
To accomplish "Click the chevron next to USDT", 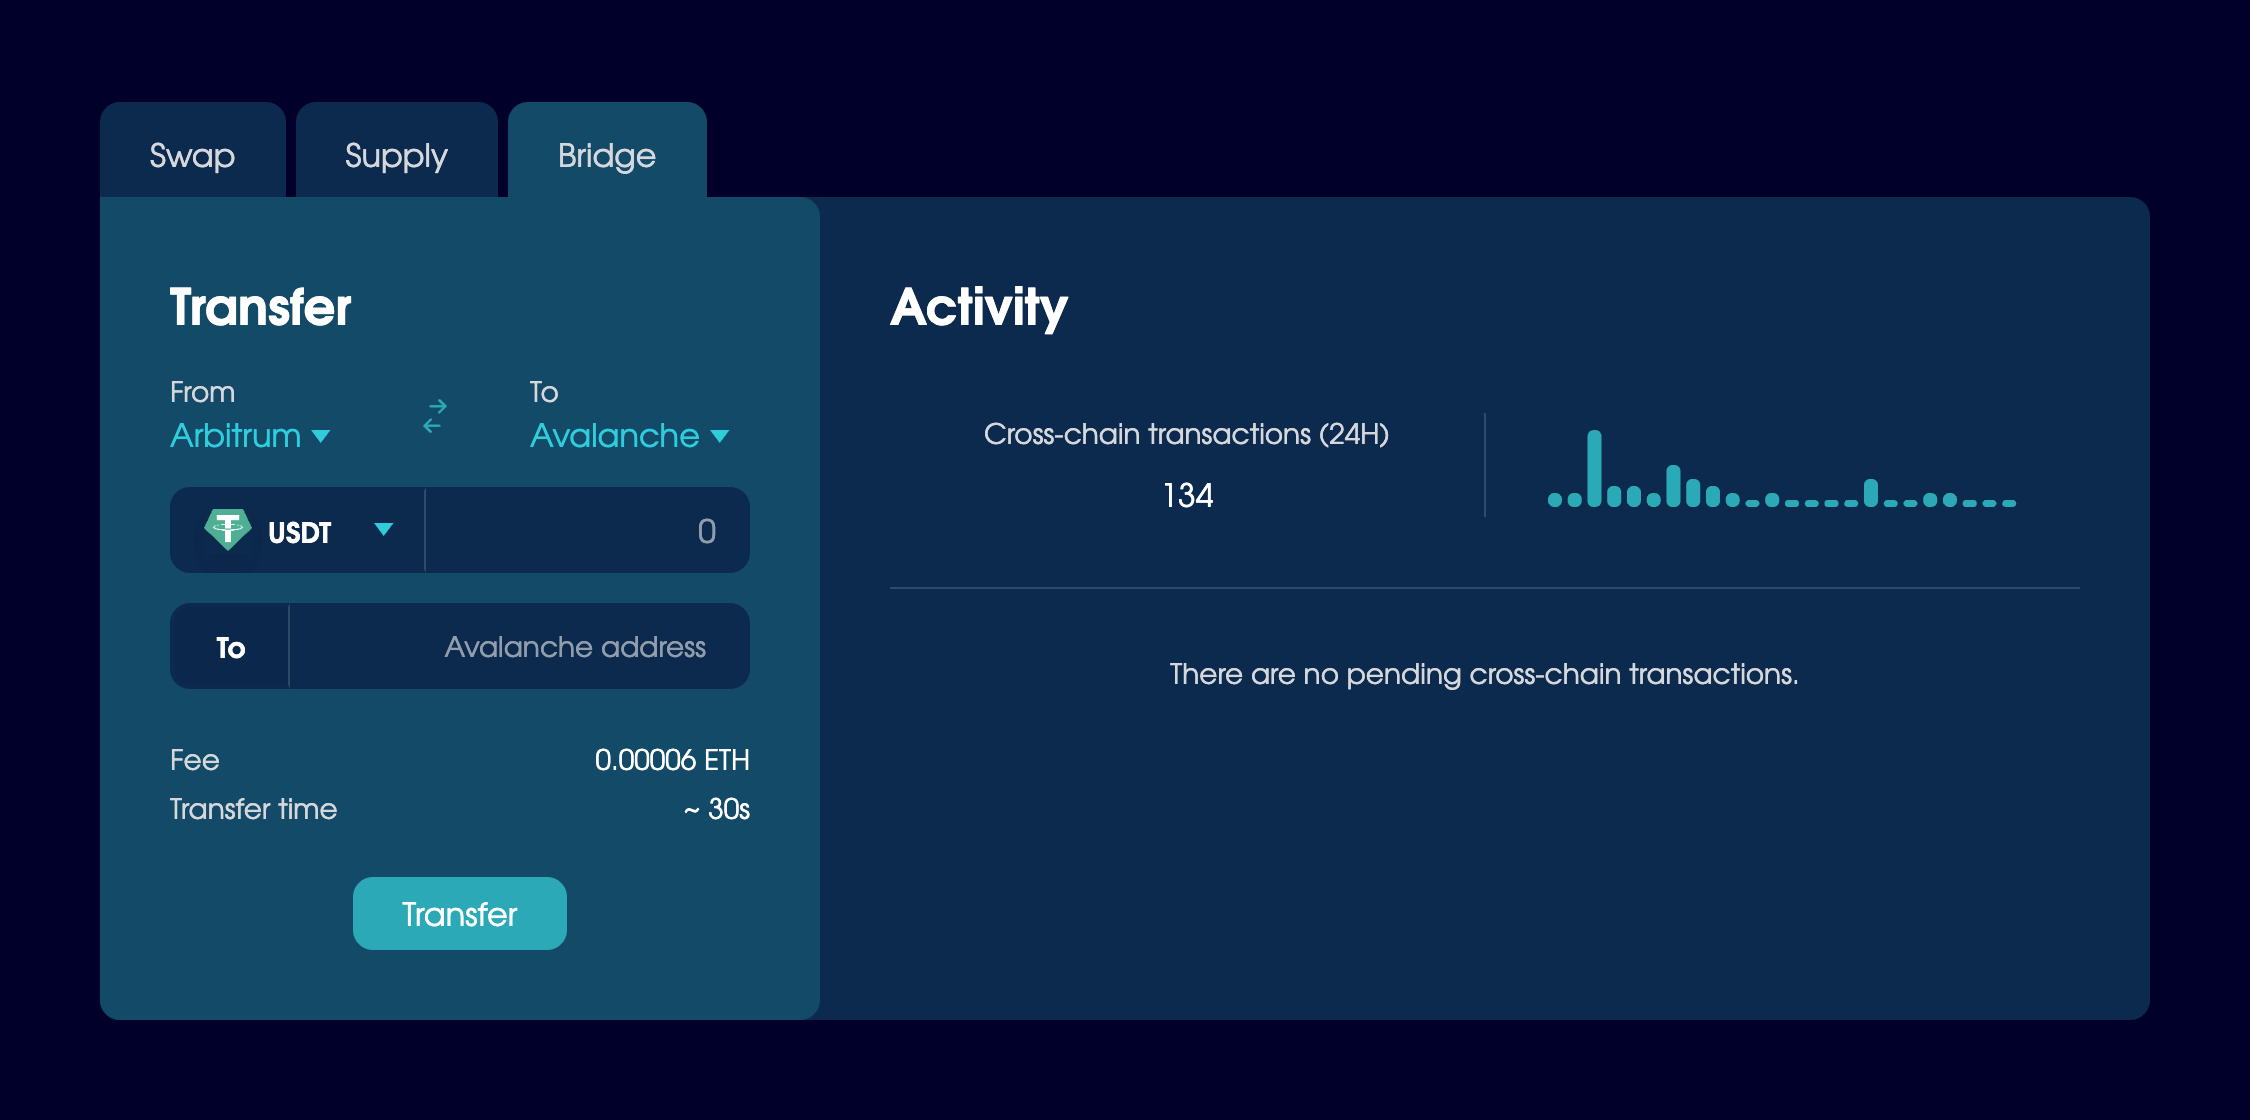I will (384, 531).
